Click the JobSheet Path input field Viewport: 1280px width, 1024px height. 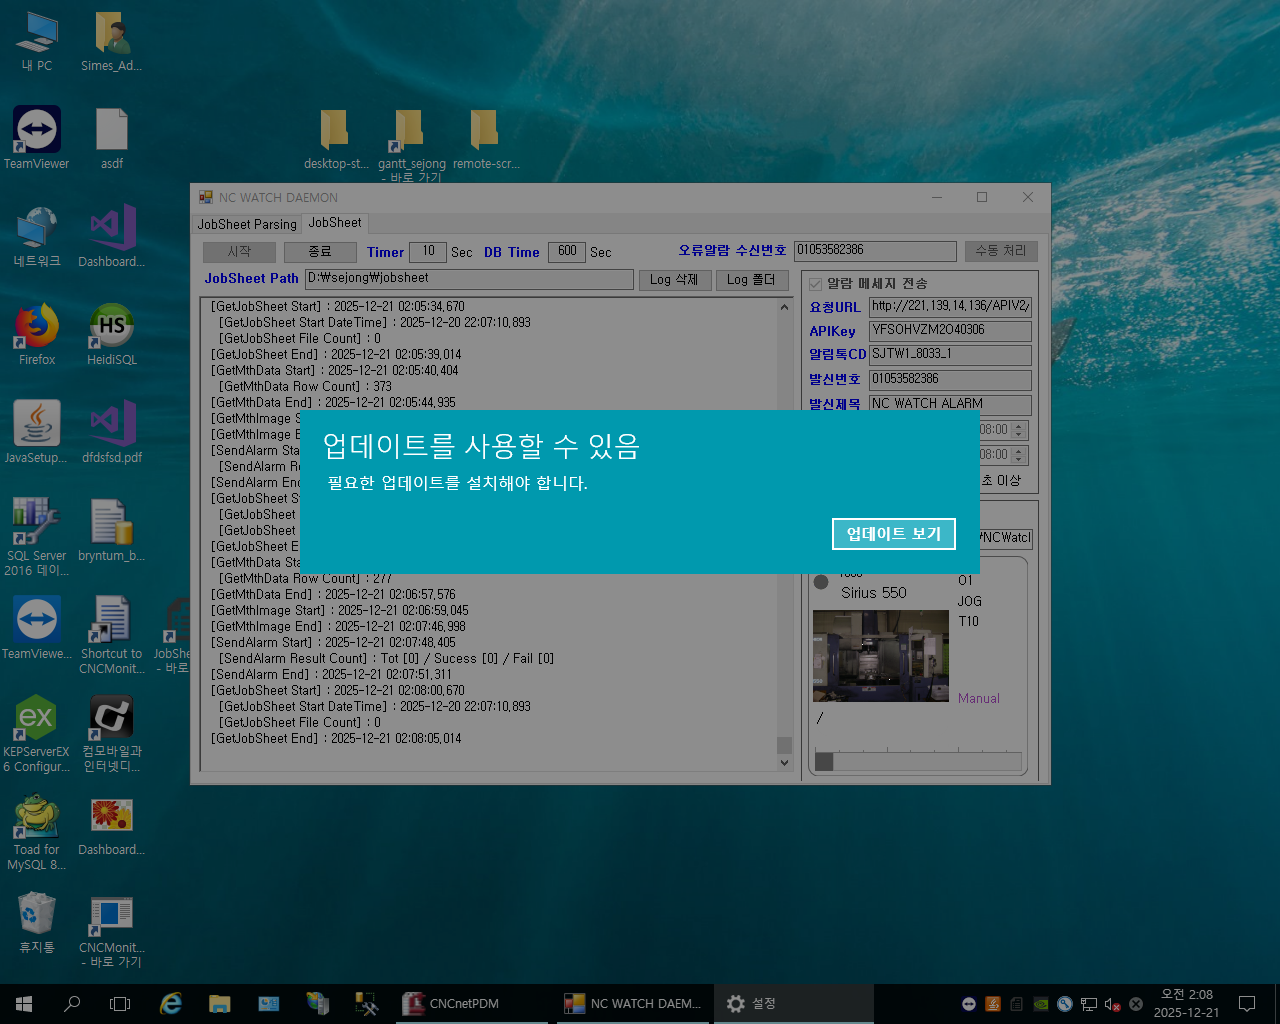(469, 279)
